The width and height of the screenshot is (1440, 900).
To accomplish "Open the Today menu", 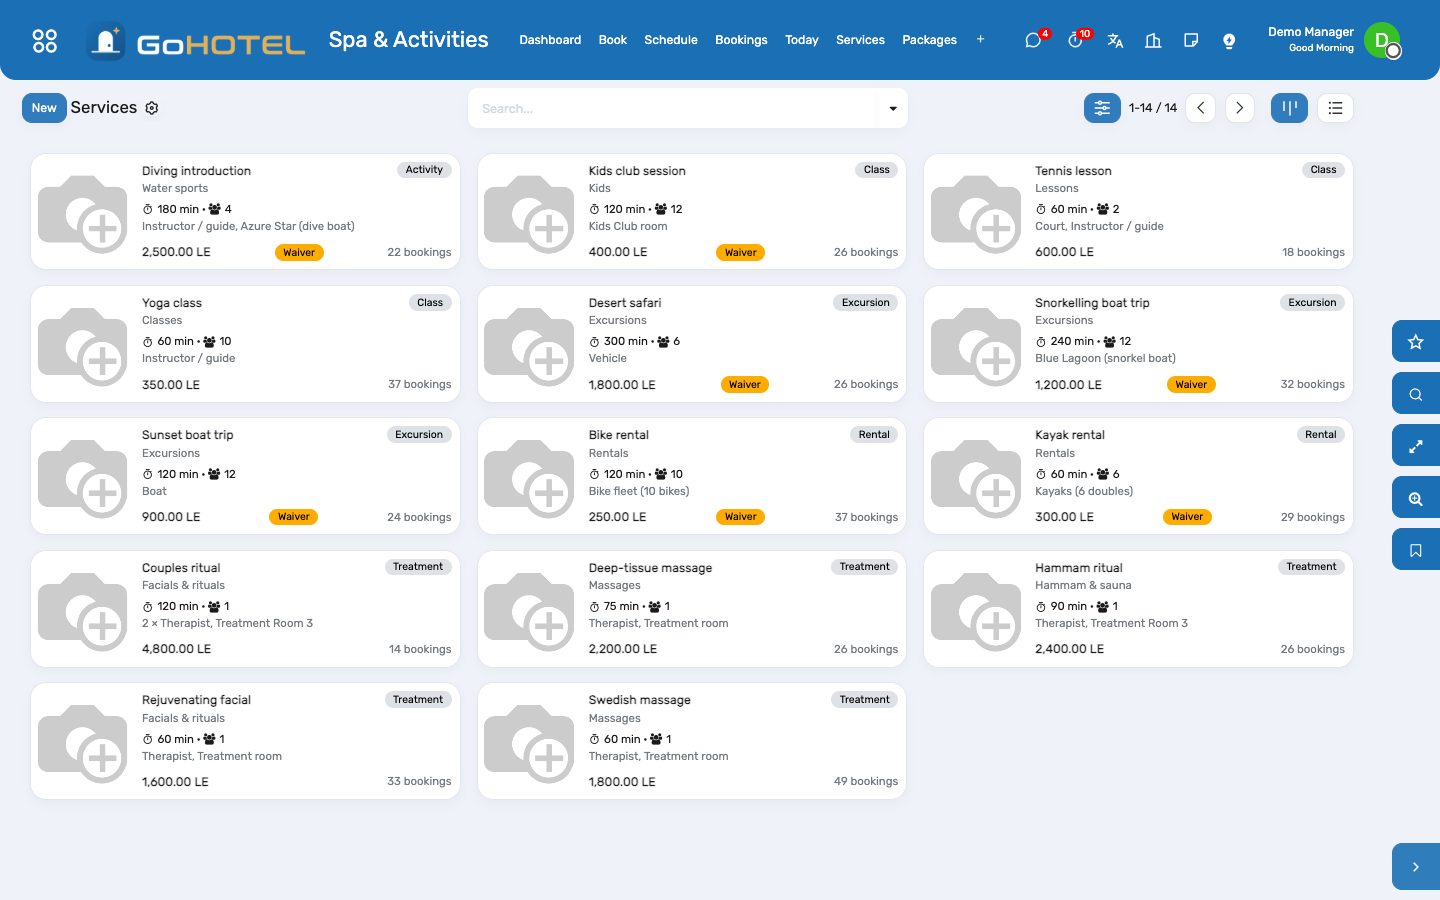I will [801, 40].
